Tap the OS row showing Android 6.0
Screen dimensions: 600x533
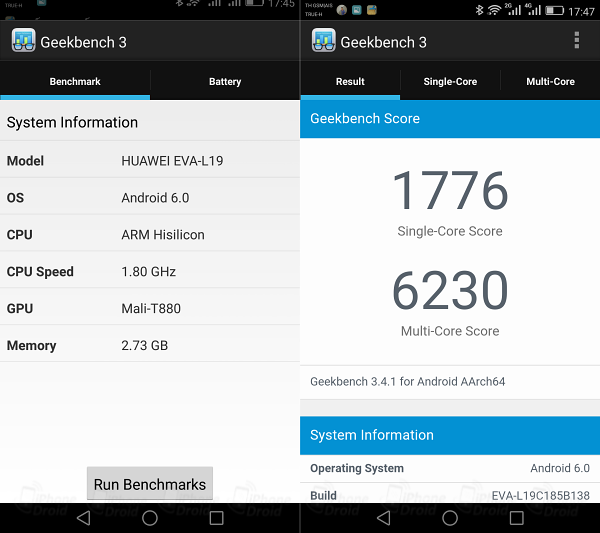click(150, 197)
